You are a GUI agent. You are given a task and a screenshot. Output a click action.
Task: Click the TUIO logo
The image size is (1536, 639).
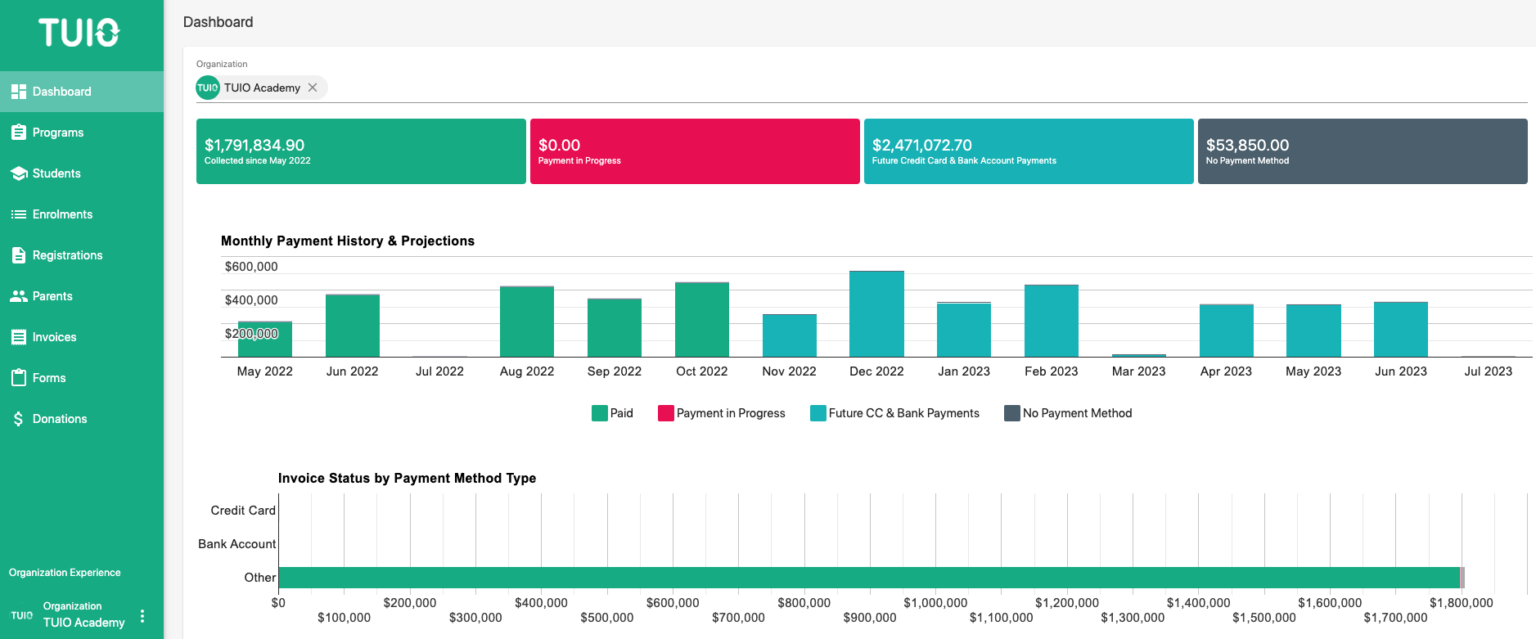point(80,33)
